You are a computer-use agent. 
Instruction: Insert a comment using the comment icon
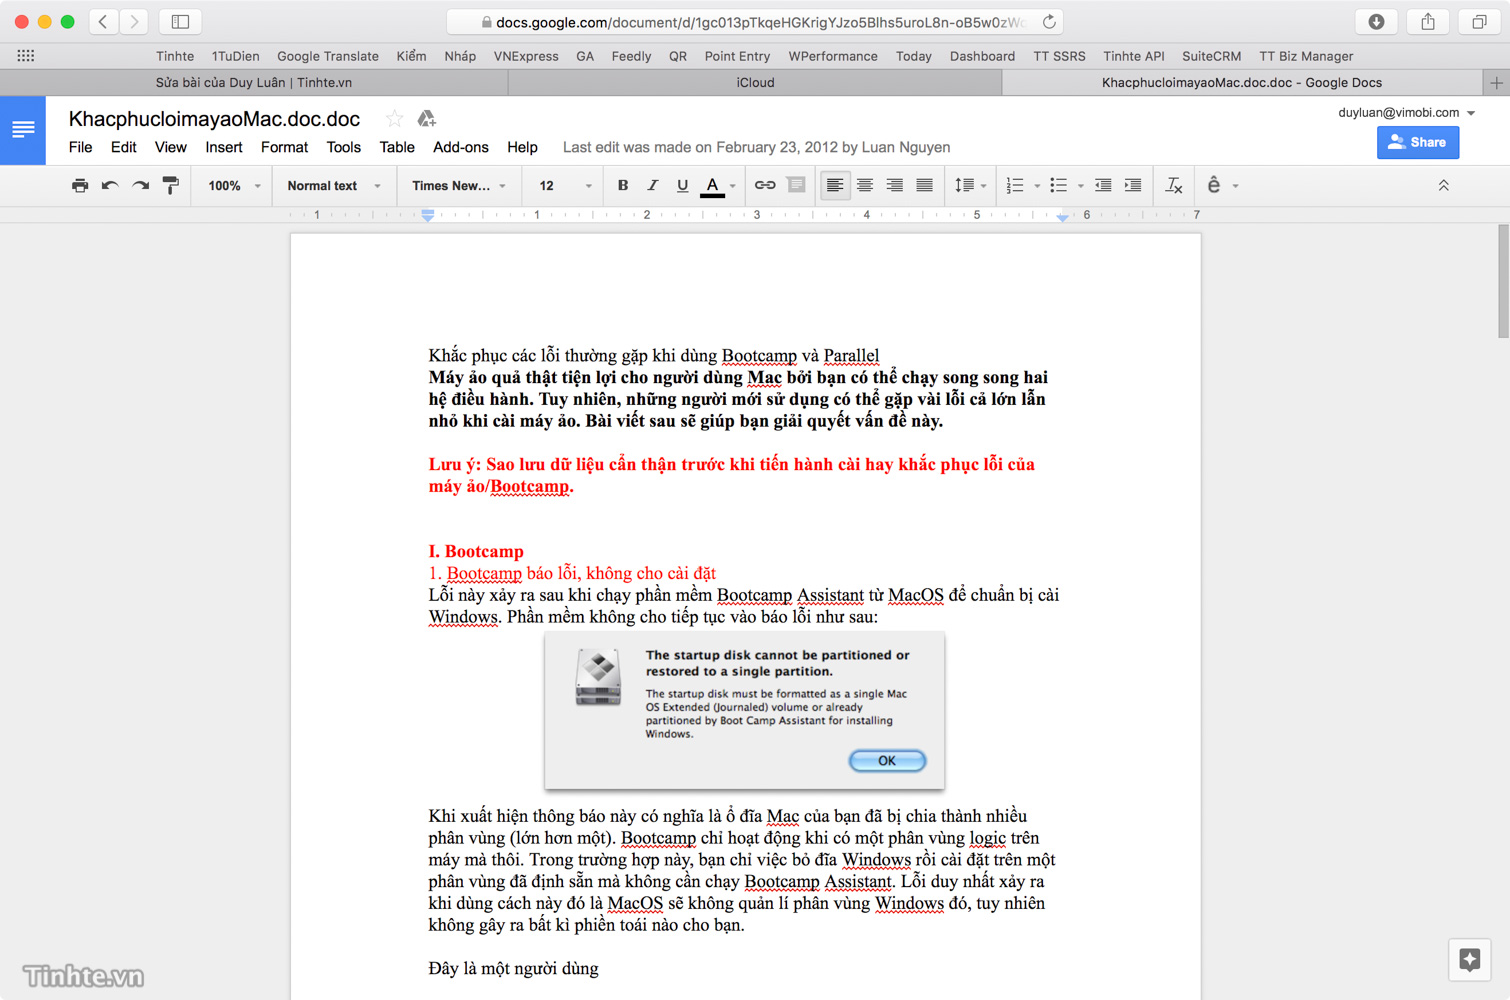pyautogui.click(x=796, y=185)
